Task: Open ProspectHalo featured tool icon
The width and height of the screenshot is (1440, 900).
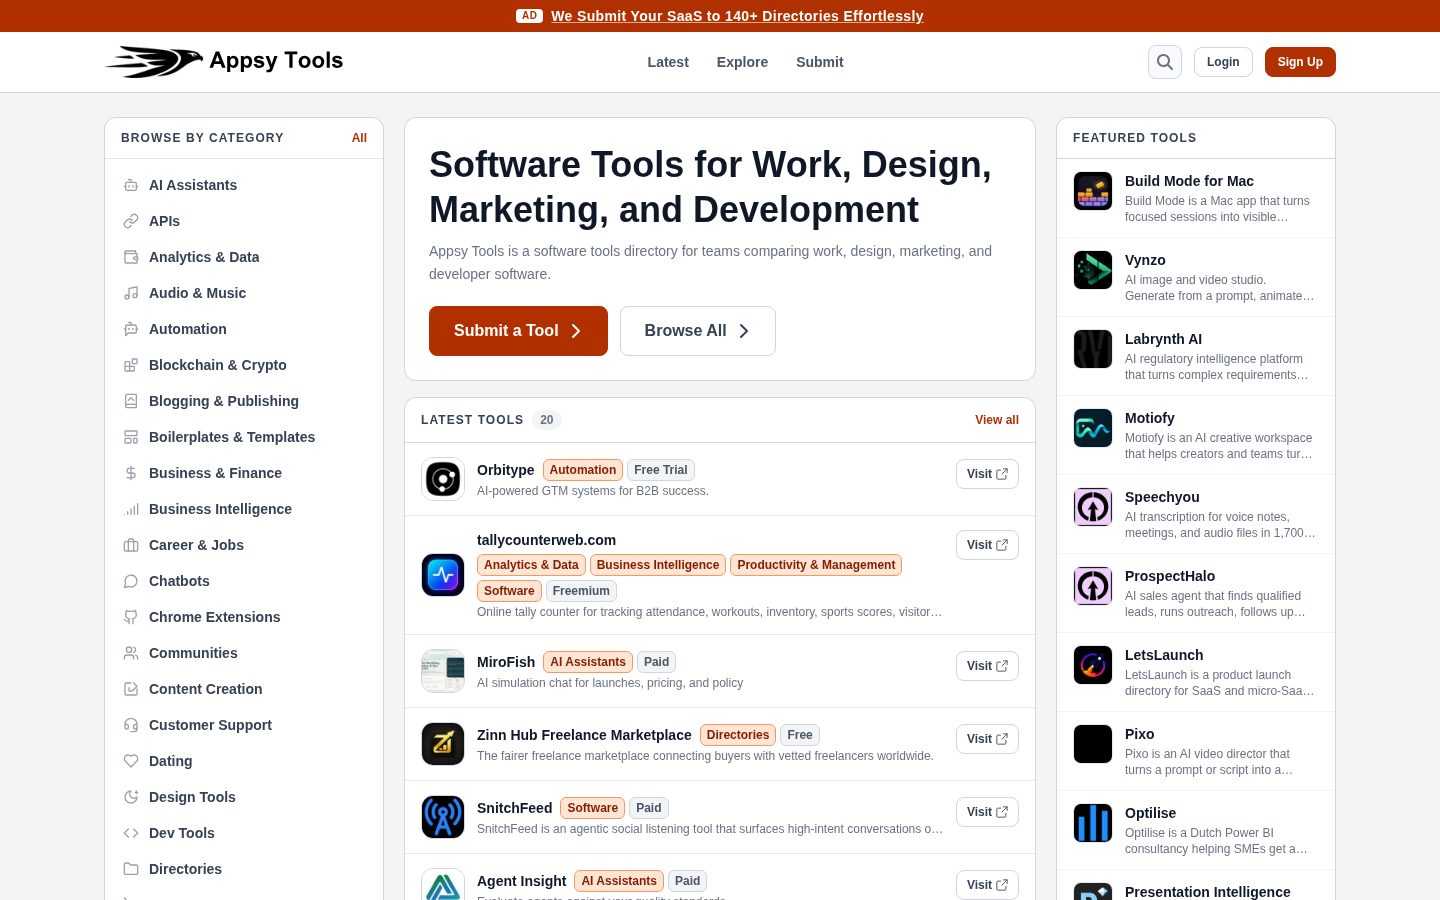Action: [x=1093, y=586]
